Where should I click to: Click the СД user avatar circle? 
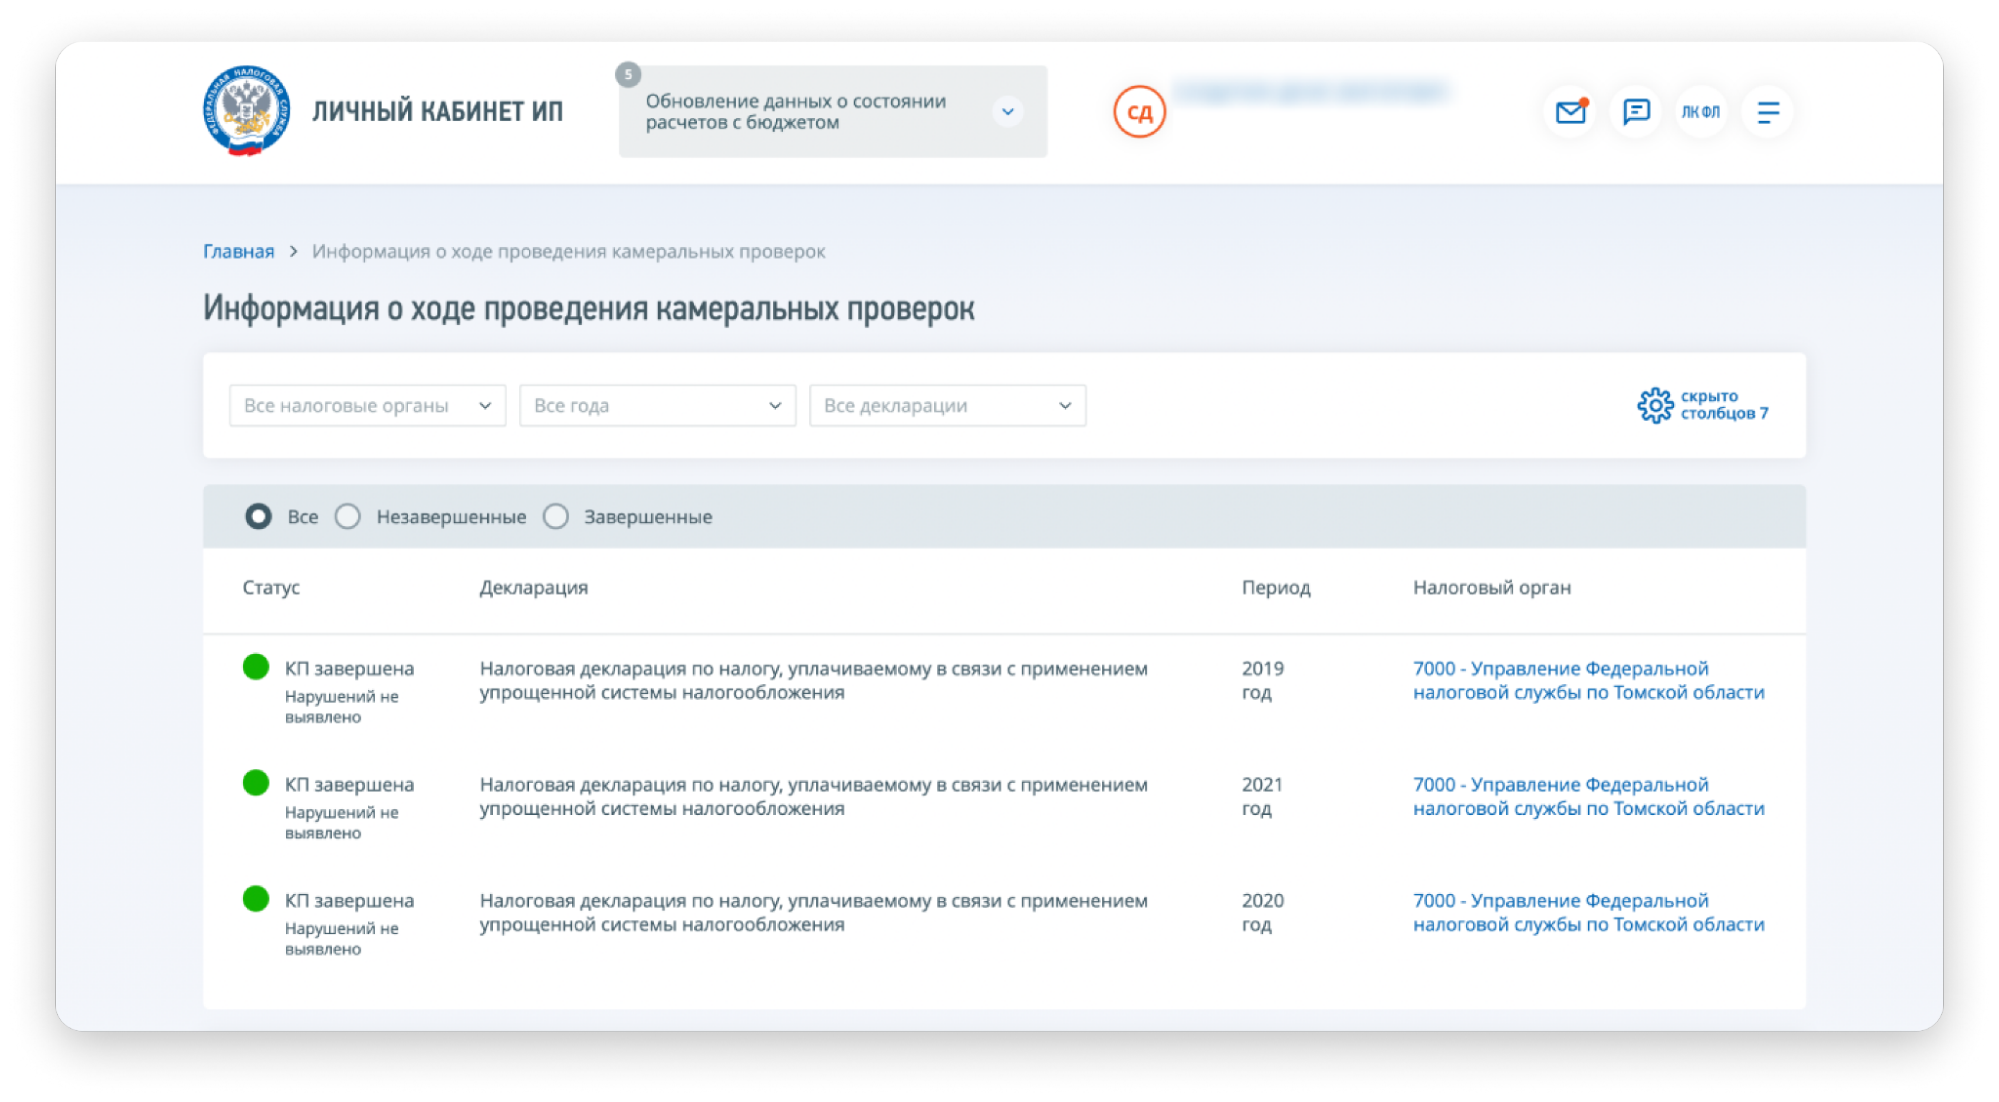[x=1140, y=111]
